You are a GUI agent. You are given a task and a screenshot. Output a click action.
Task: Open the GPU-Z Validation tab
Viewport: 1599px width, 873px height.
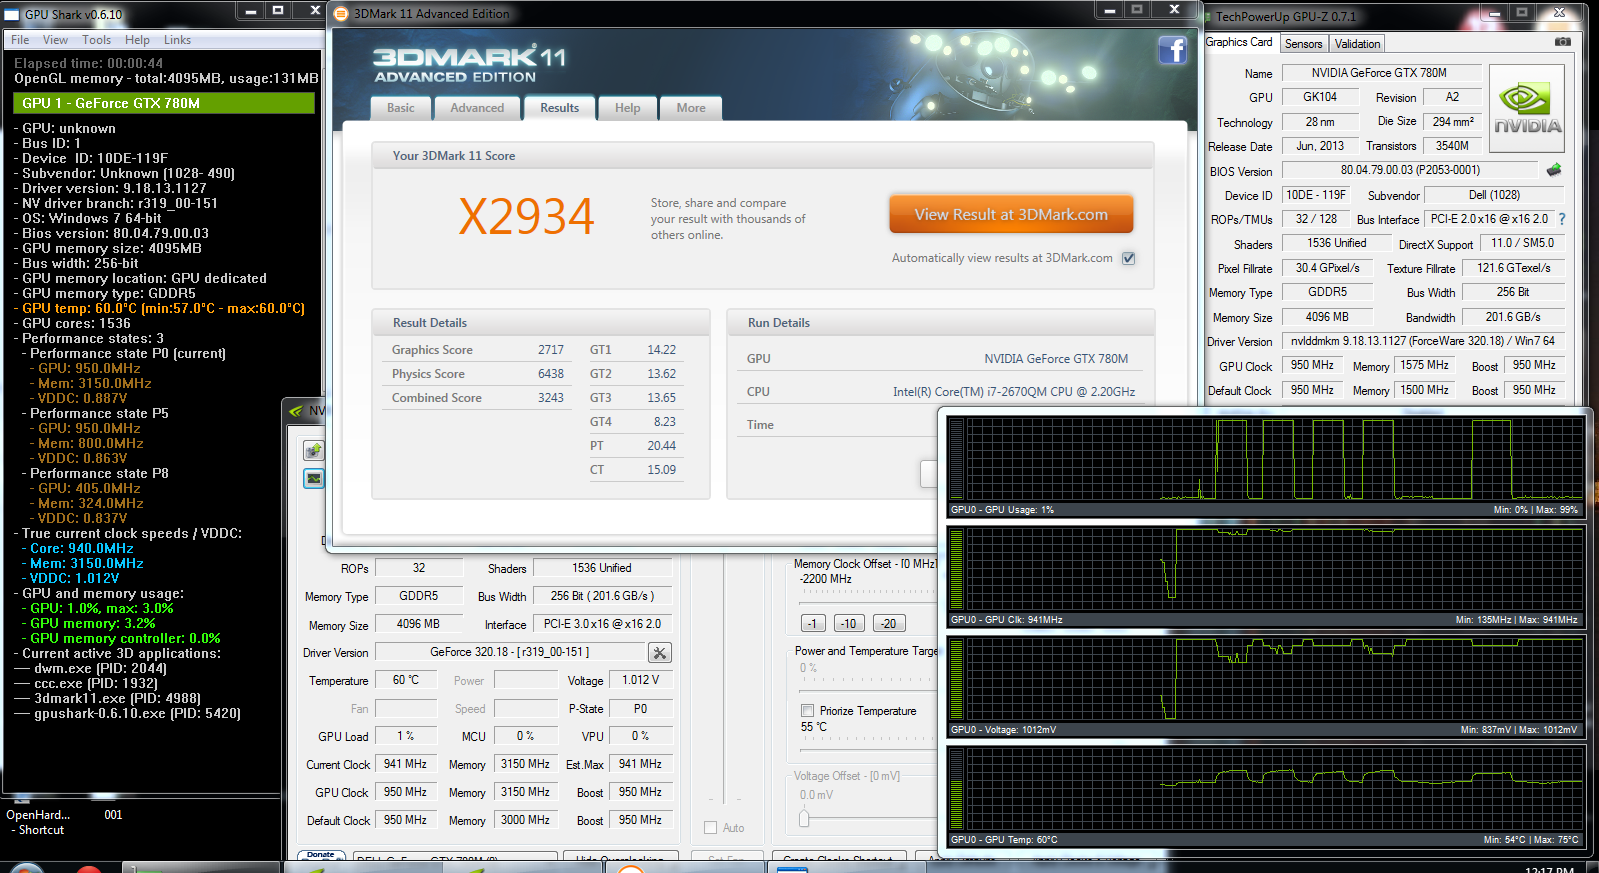click(x=1357, y=44)
